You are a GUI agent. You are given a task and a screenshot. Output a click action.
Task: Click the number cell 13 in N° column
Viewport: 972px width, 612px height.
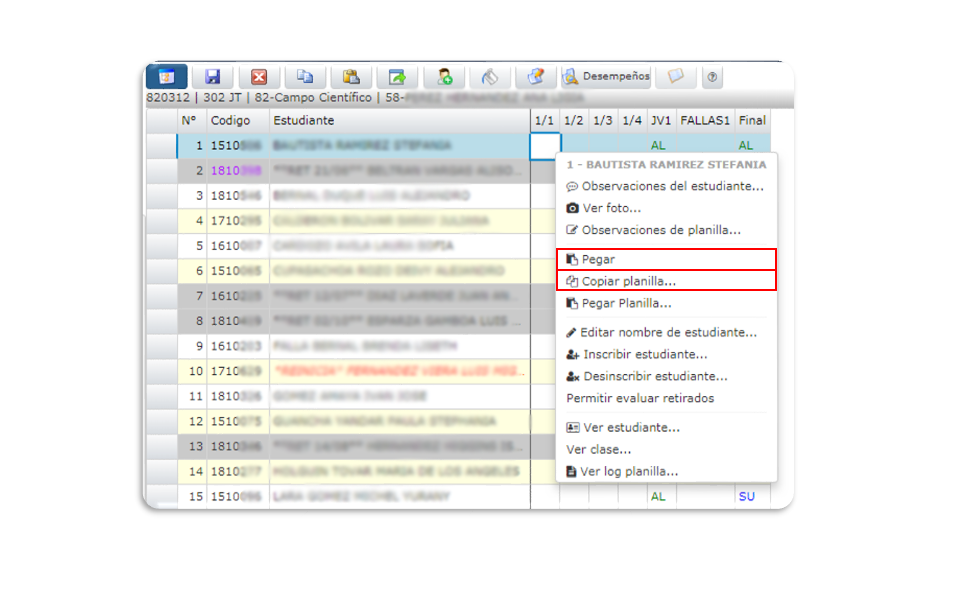click(x=192, y=446)
